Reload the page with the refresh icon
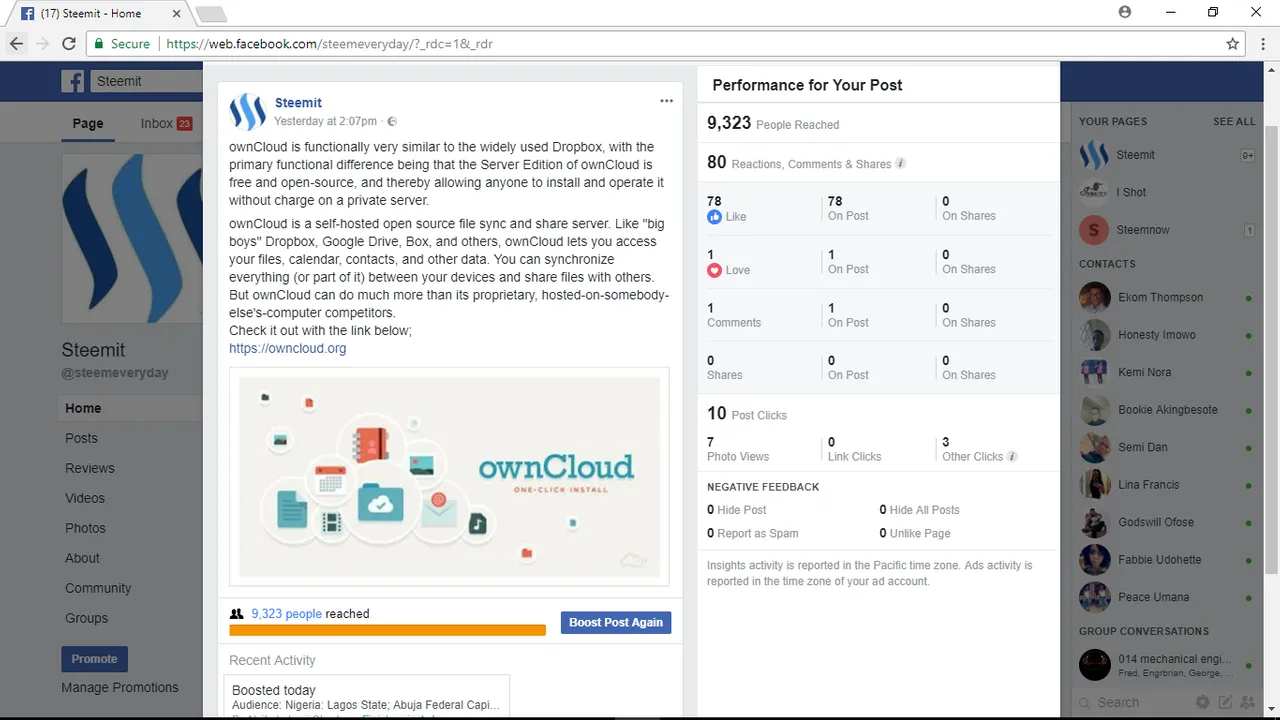The height and width of the screenshot is (720, 1280). 69,44
